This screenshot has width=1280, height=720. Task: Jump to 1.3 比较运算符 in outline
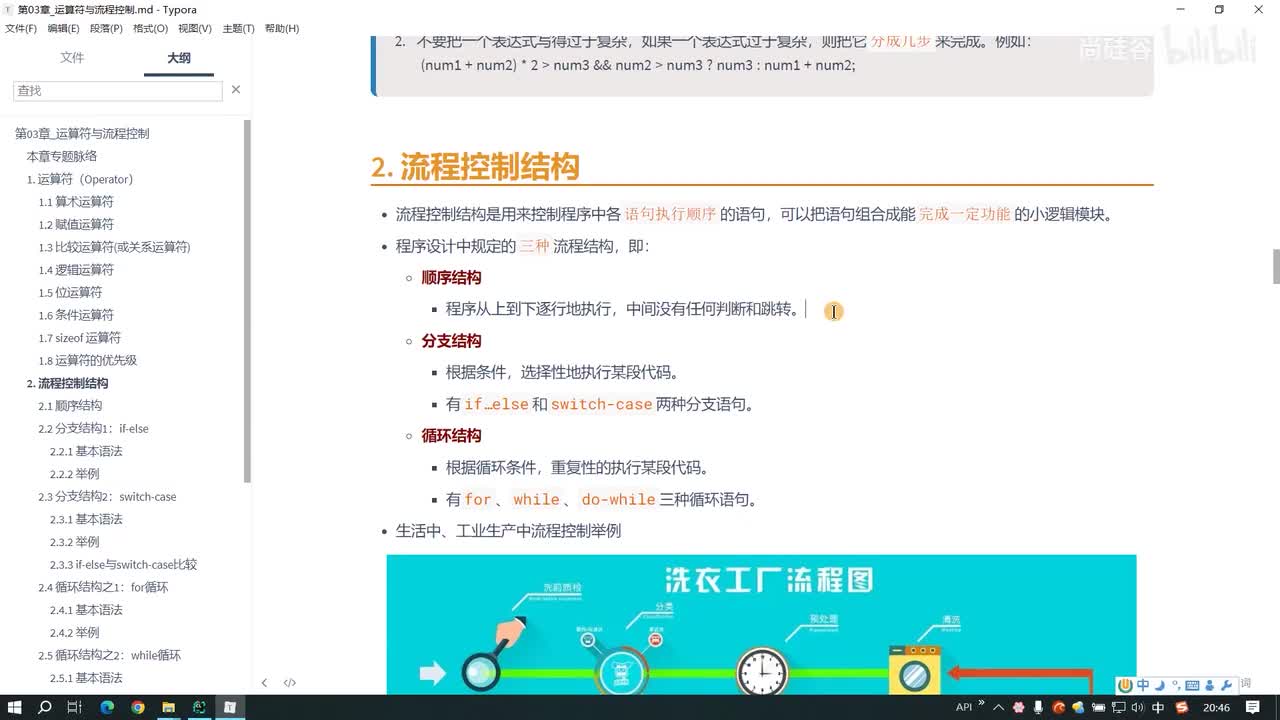114,247
